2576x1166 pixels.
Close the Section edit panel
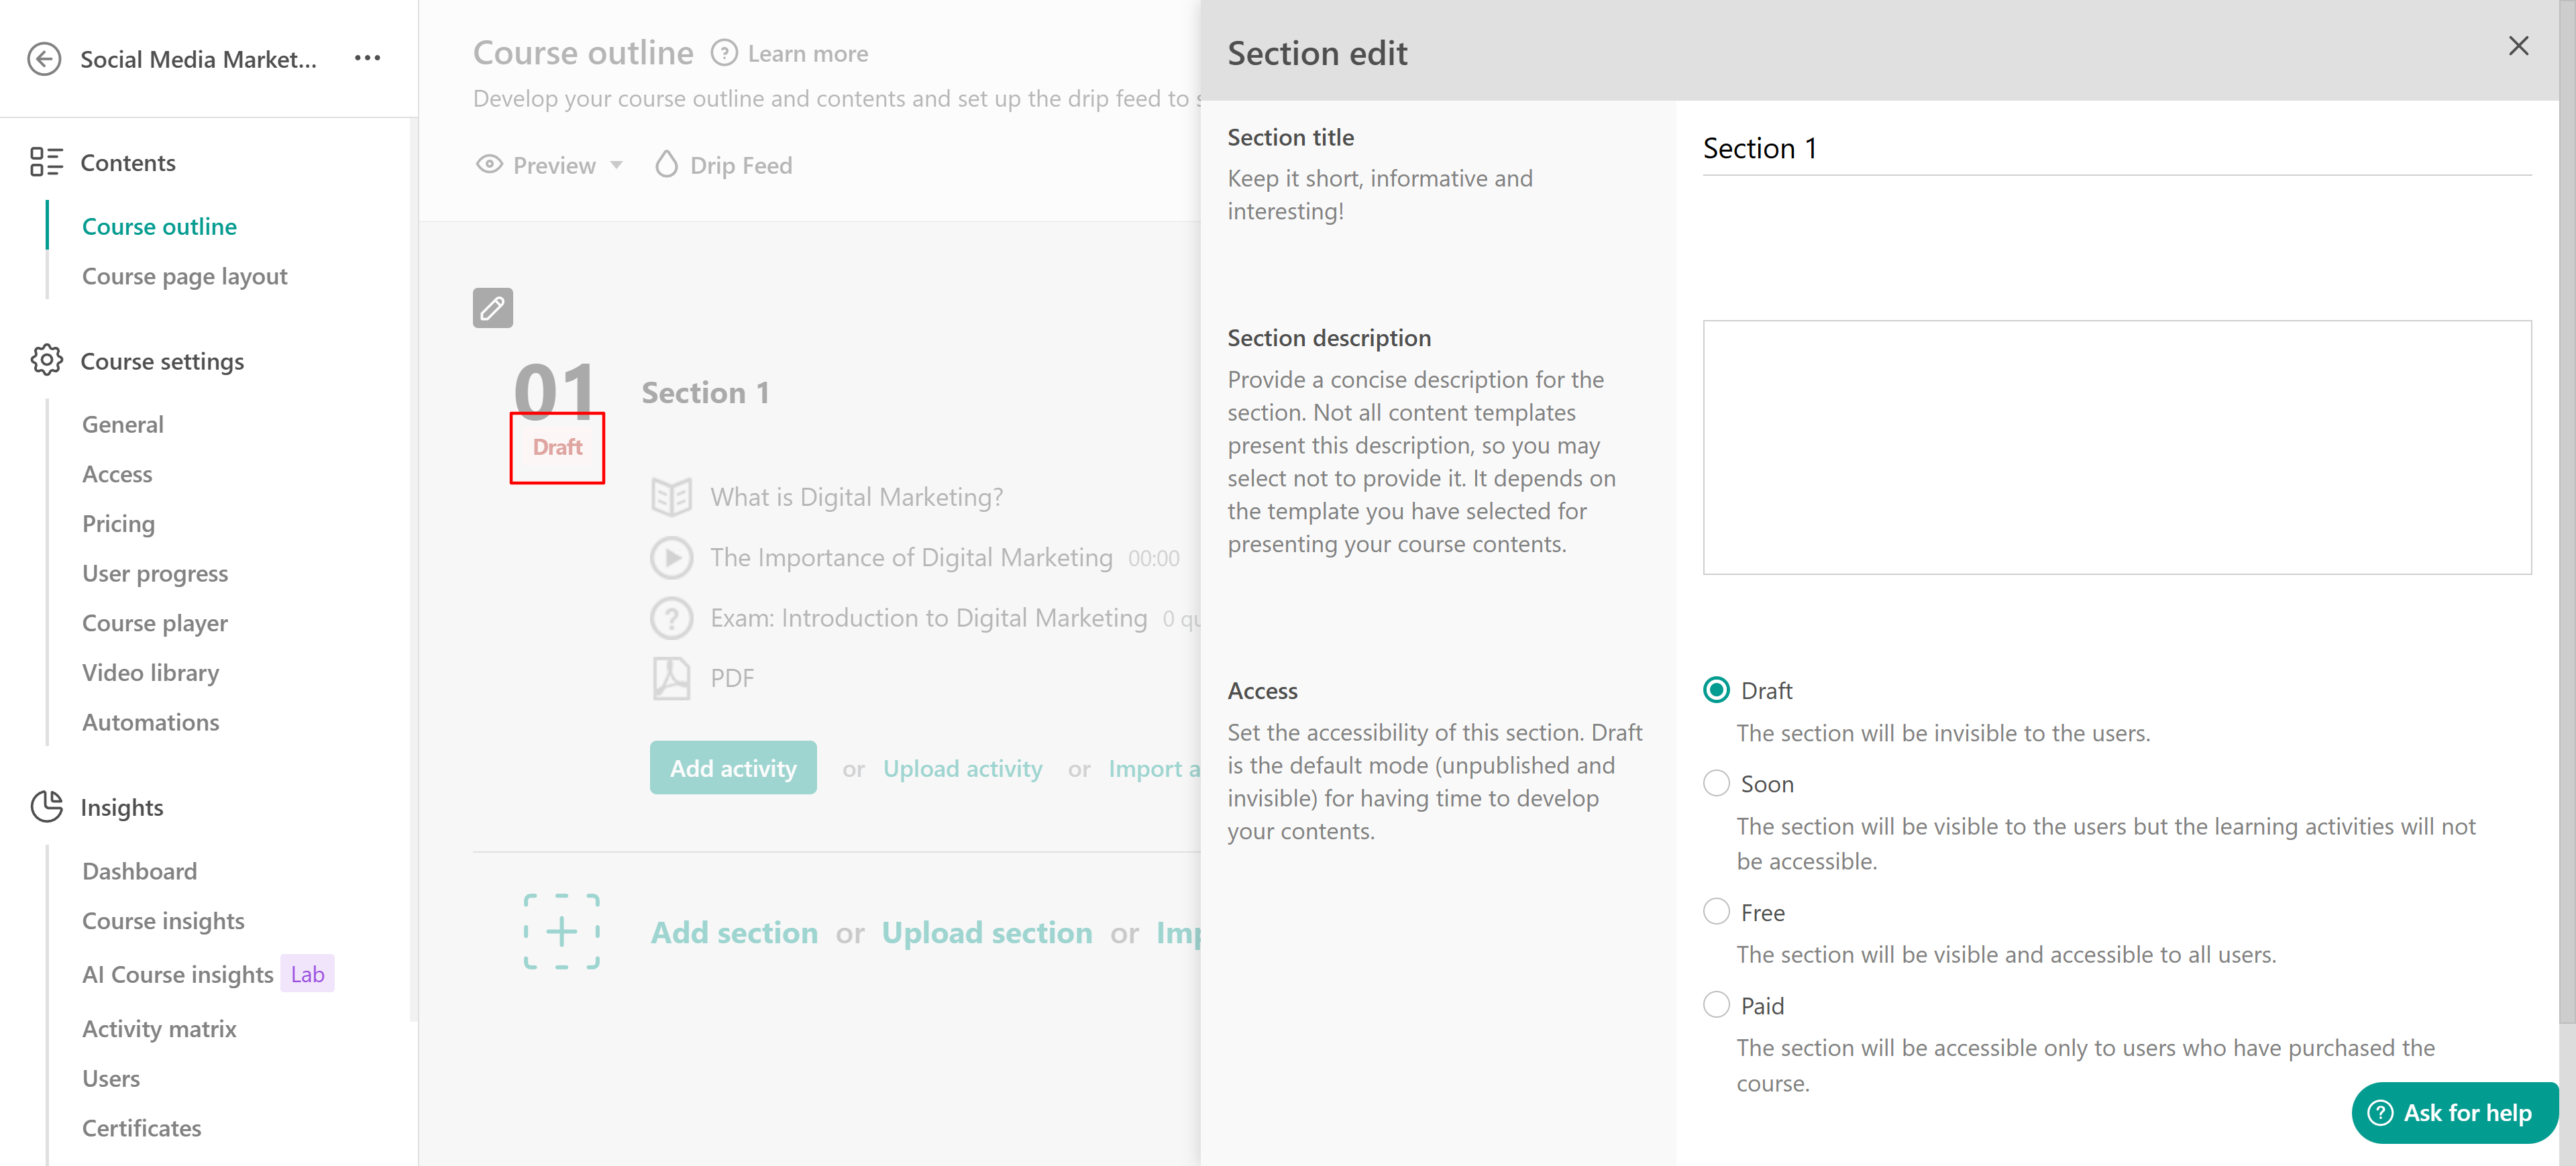[2518, 46]
